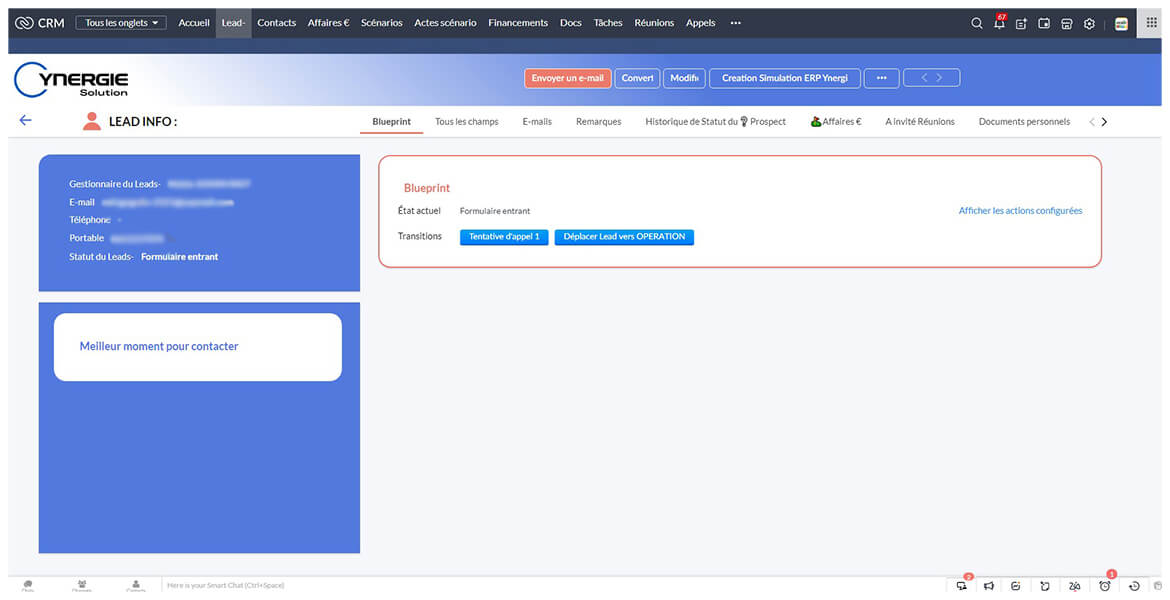Open the Contacts module in the navigation bar

(x=276, y=23)
